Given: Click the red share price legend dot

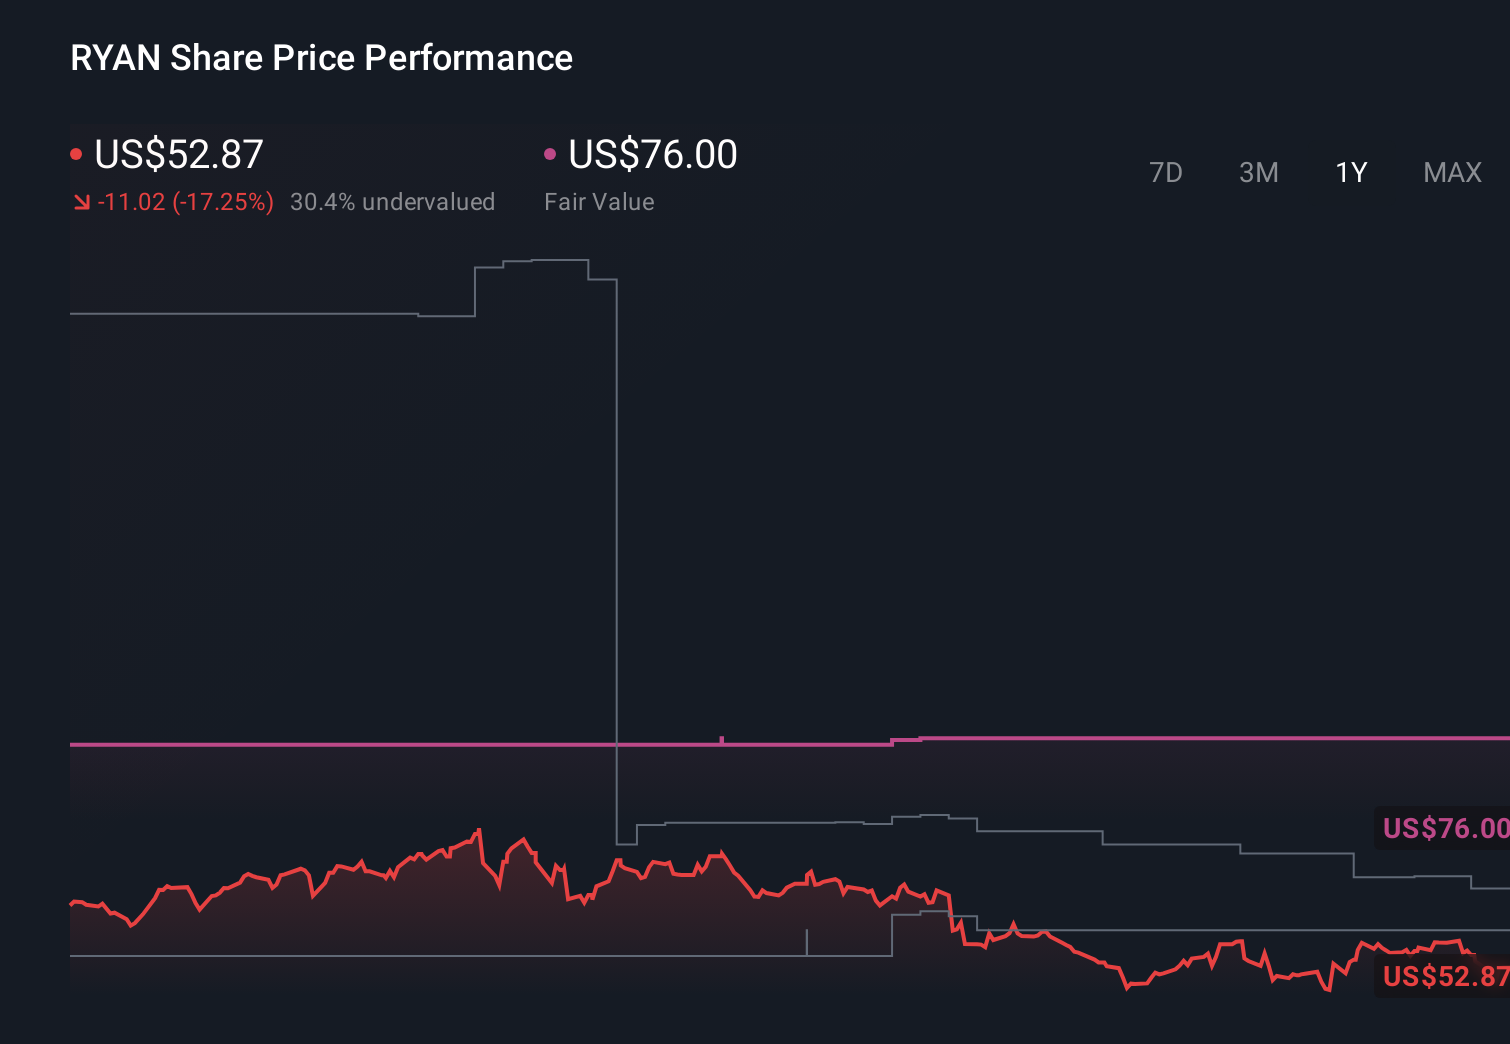Looking at the screenshot, I should tap(76, 152).
